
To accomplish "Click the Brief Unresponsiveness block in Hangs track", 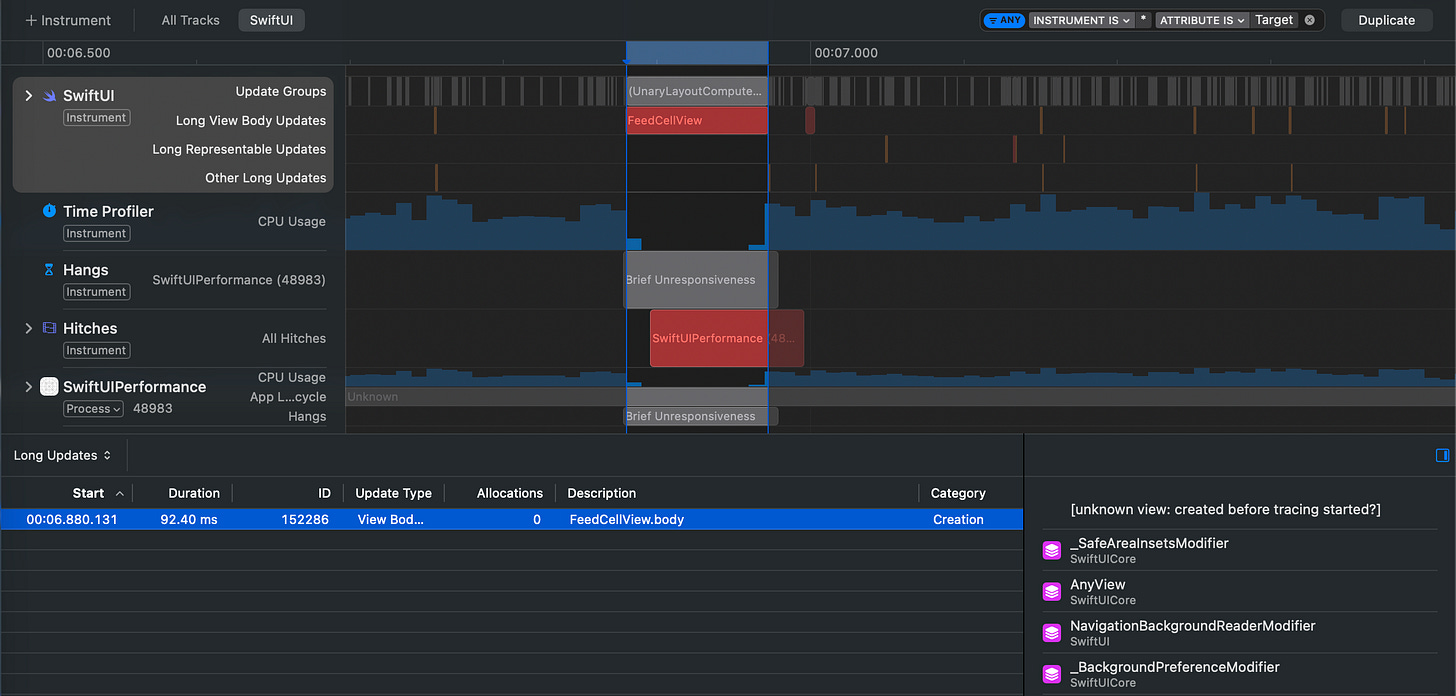I will tap(700, 280).
